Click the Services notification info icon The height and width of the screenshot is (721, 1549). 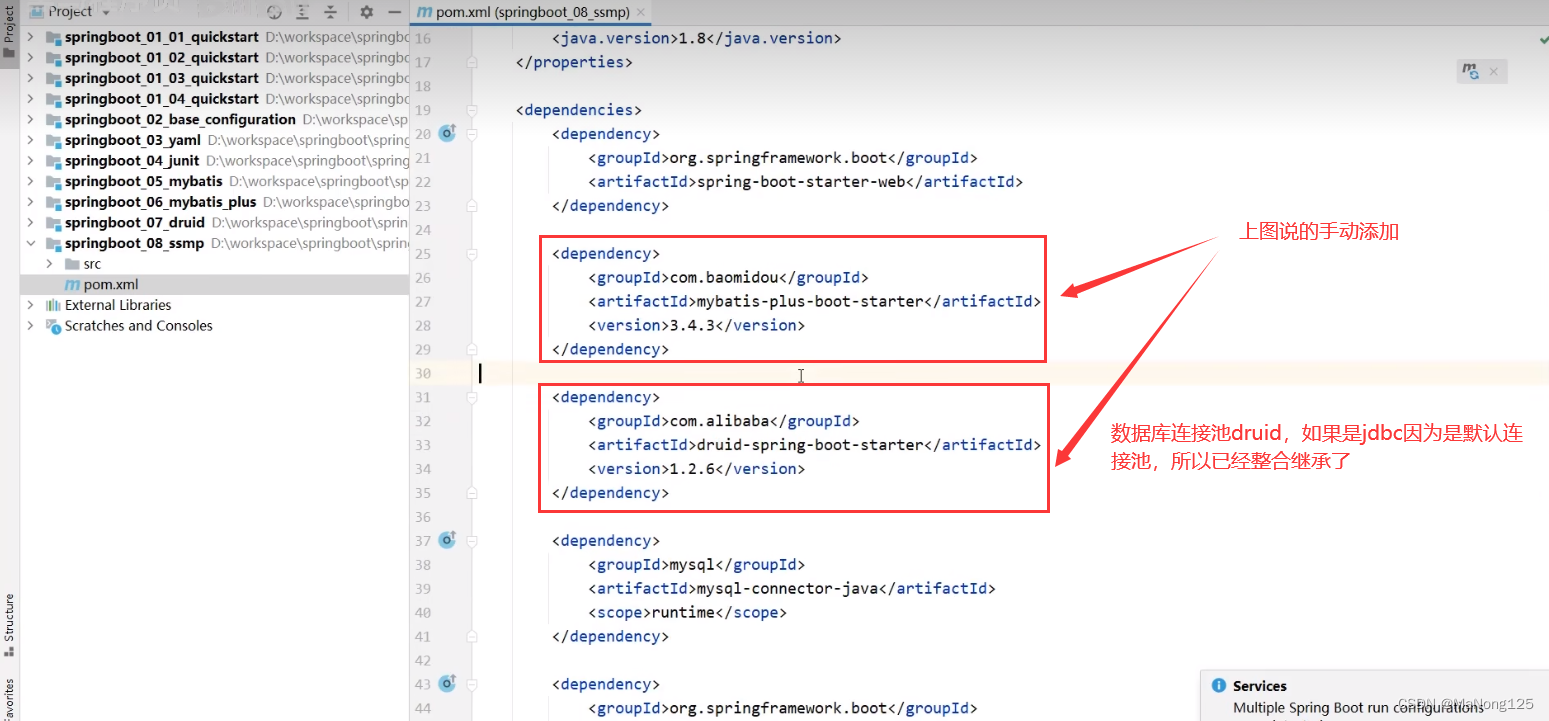pyautogui.click(x=1218, y=686)
